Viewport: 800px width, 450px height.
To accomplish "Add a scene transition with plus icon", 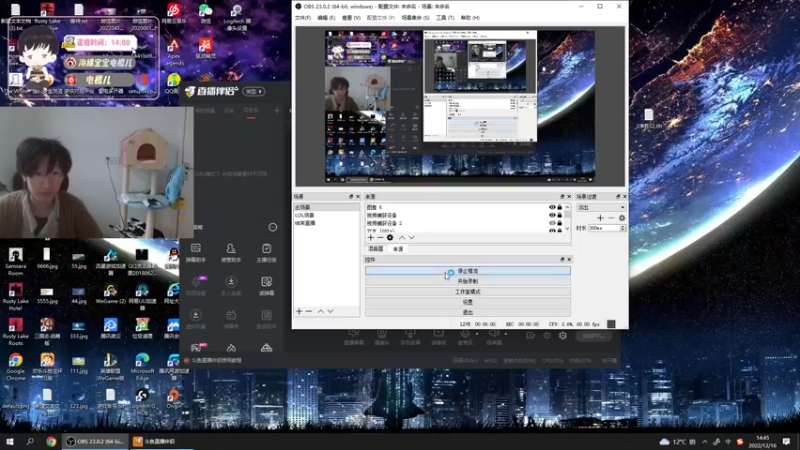I will (601, 218).
